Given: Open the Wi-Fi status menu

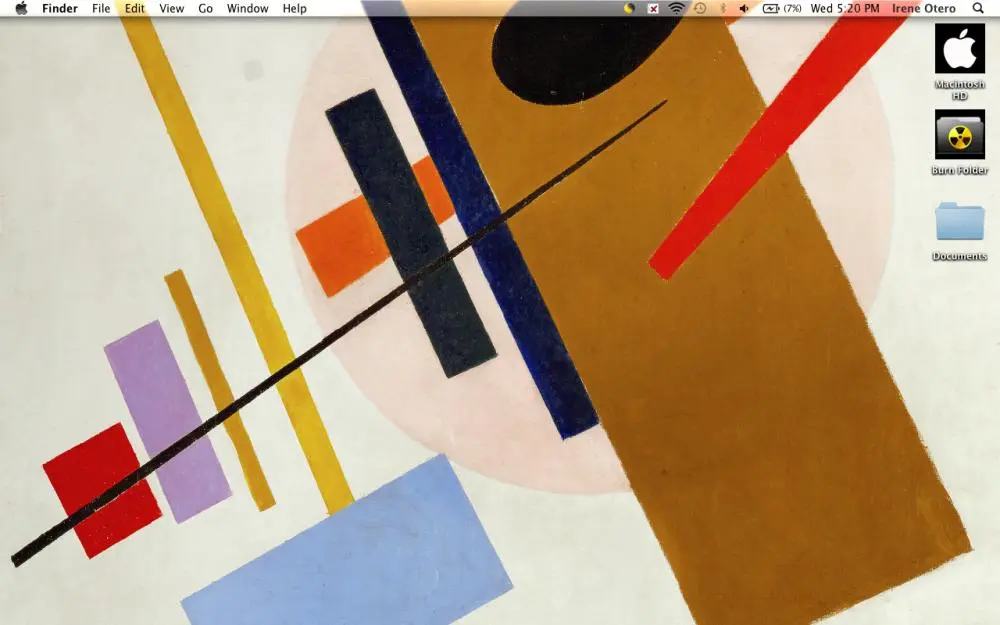Looking at the screenshot, I should click(677, 8).
